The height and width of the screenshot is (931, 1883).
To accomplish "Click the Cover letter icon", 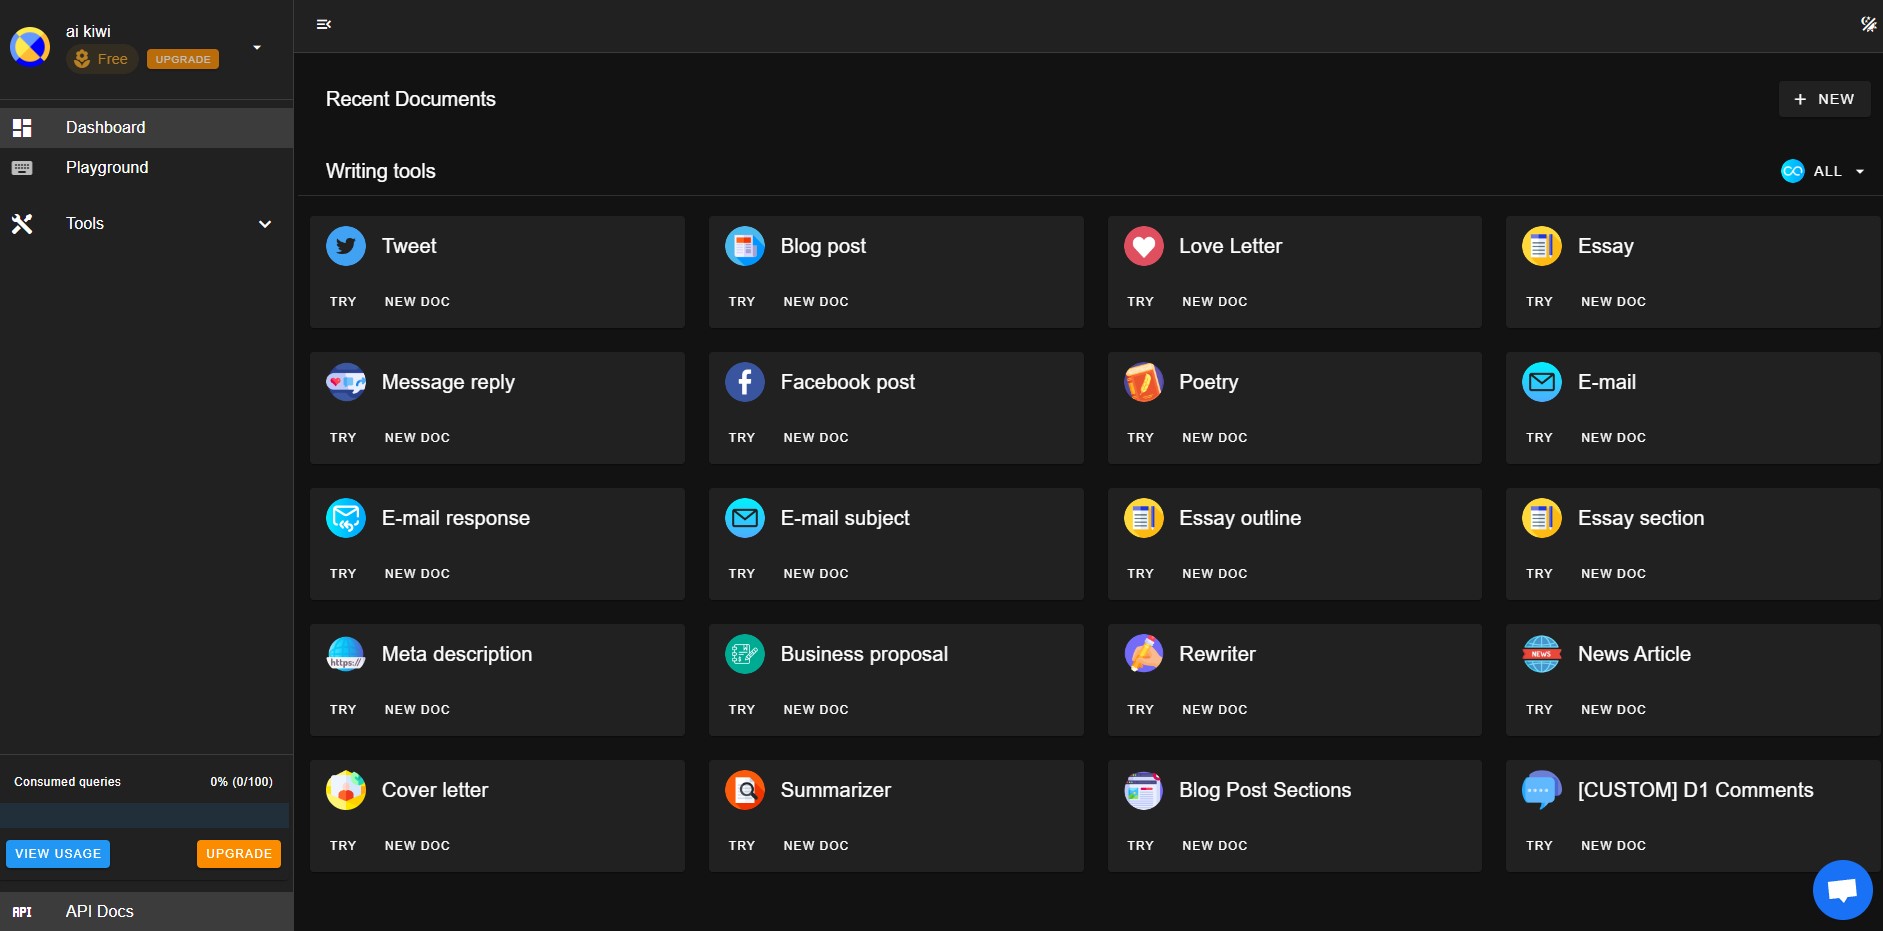I will pos(346,790).
